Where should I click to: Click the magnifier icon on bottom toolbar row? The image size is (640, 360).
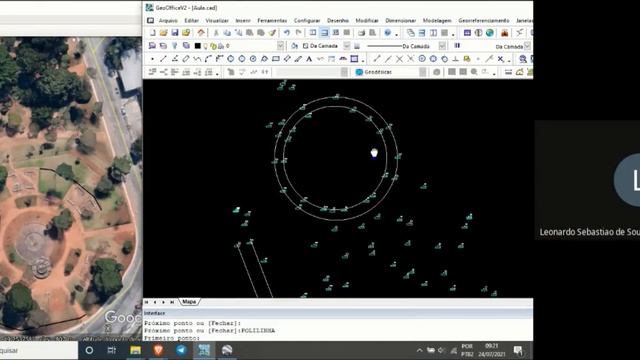tap(474, 72)
